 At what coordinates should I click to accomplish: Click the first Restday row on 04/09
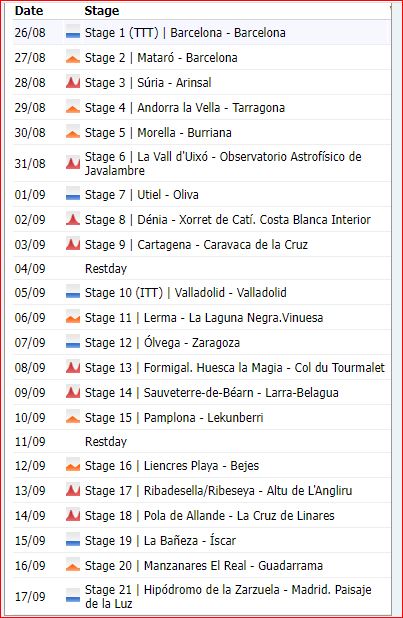[201, 268]
